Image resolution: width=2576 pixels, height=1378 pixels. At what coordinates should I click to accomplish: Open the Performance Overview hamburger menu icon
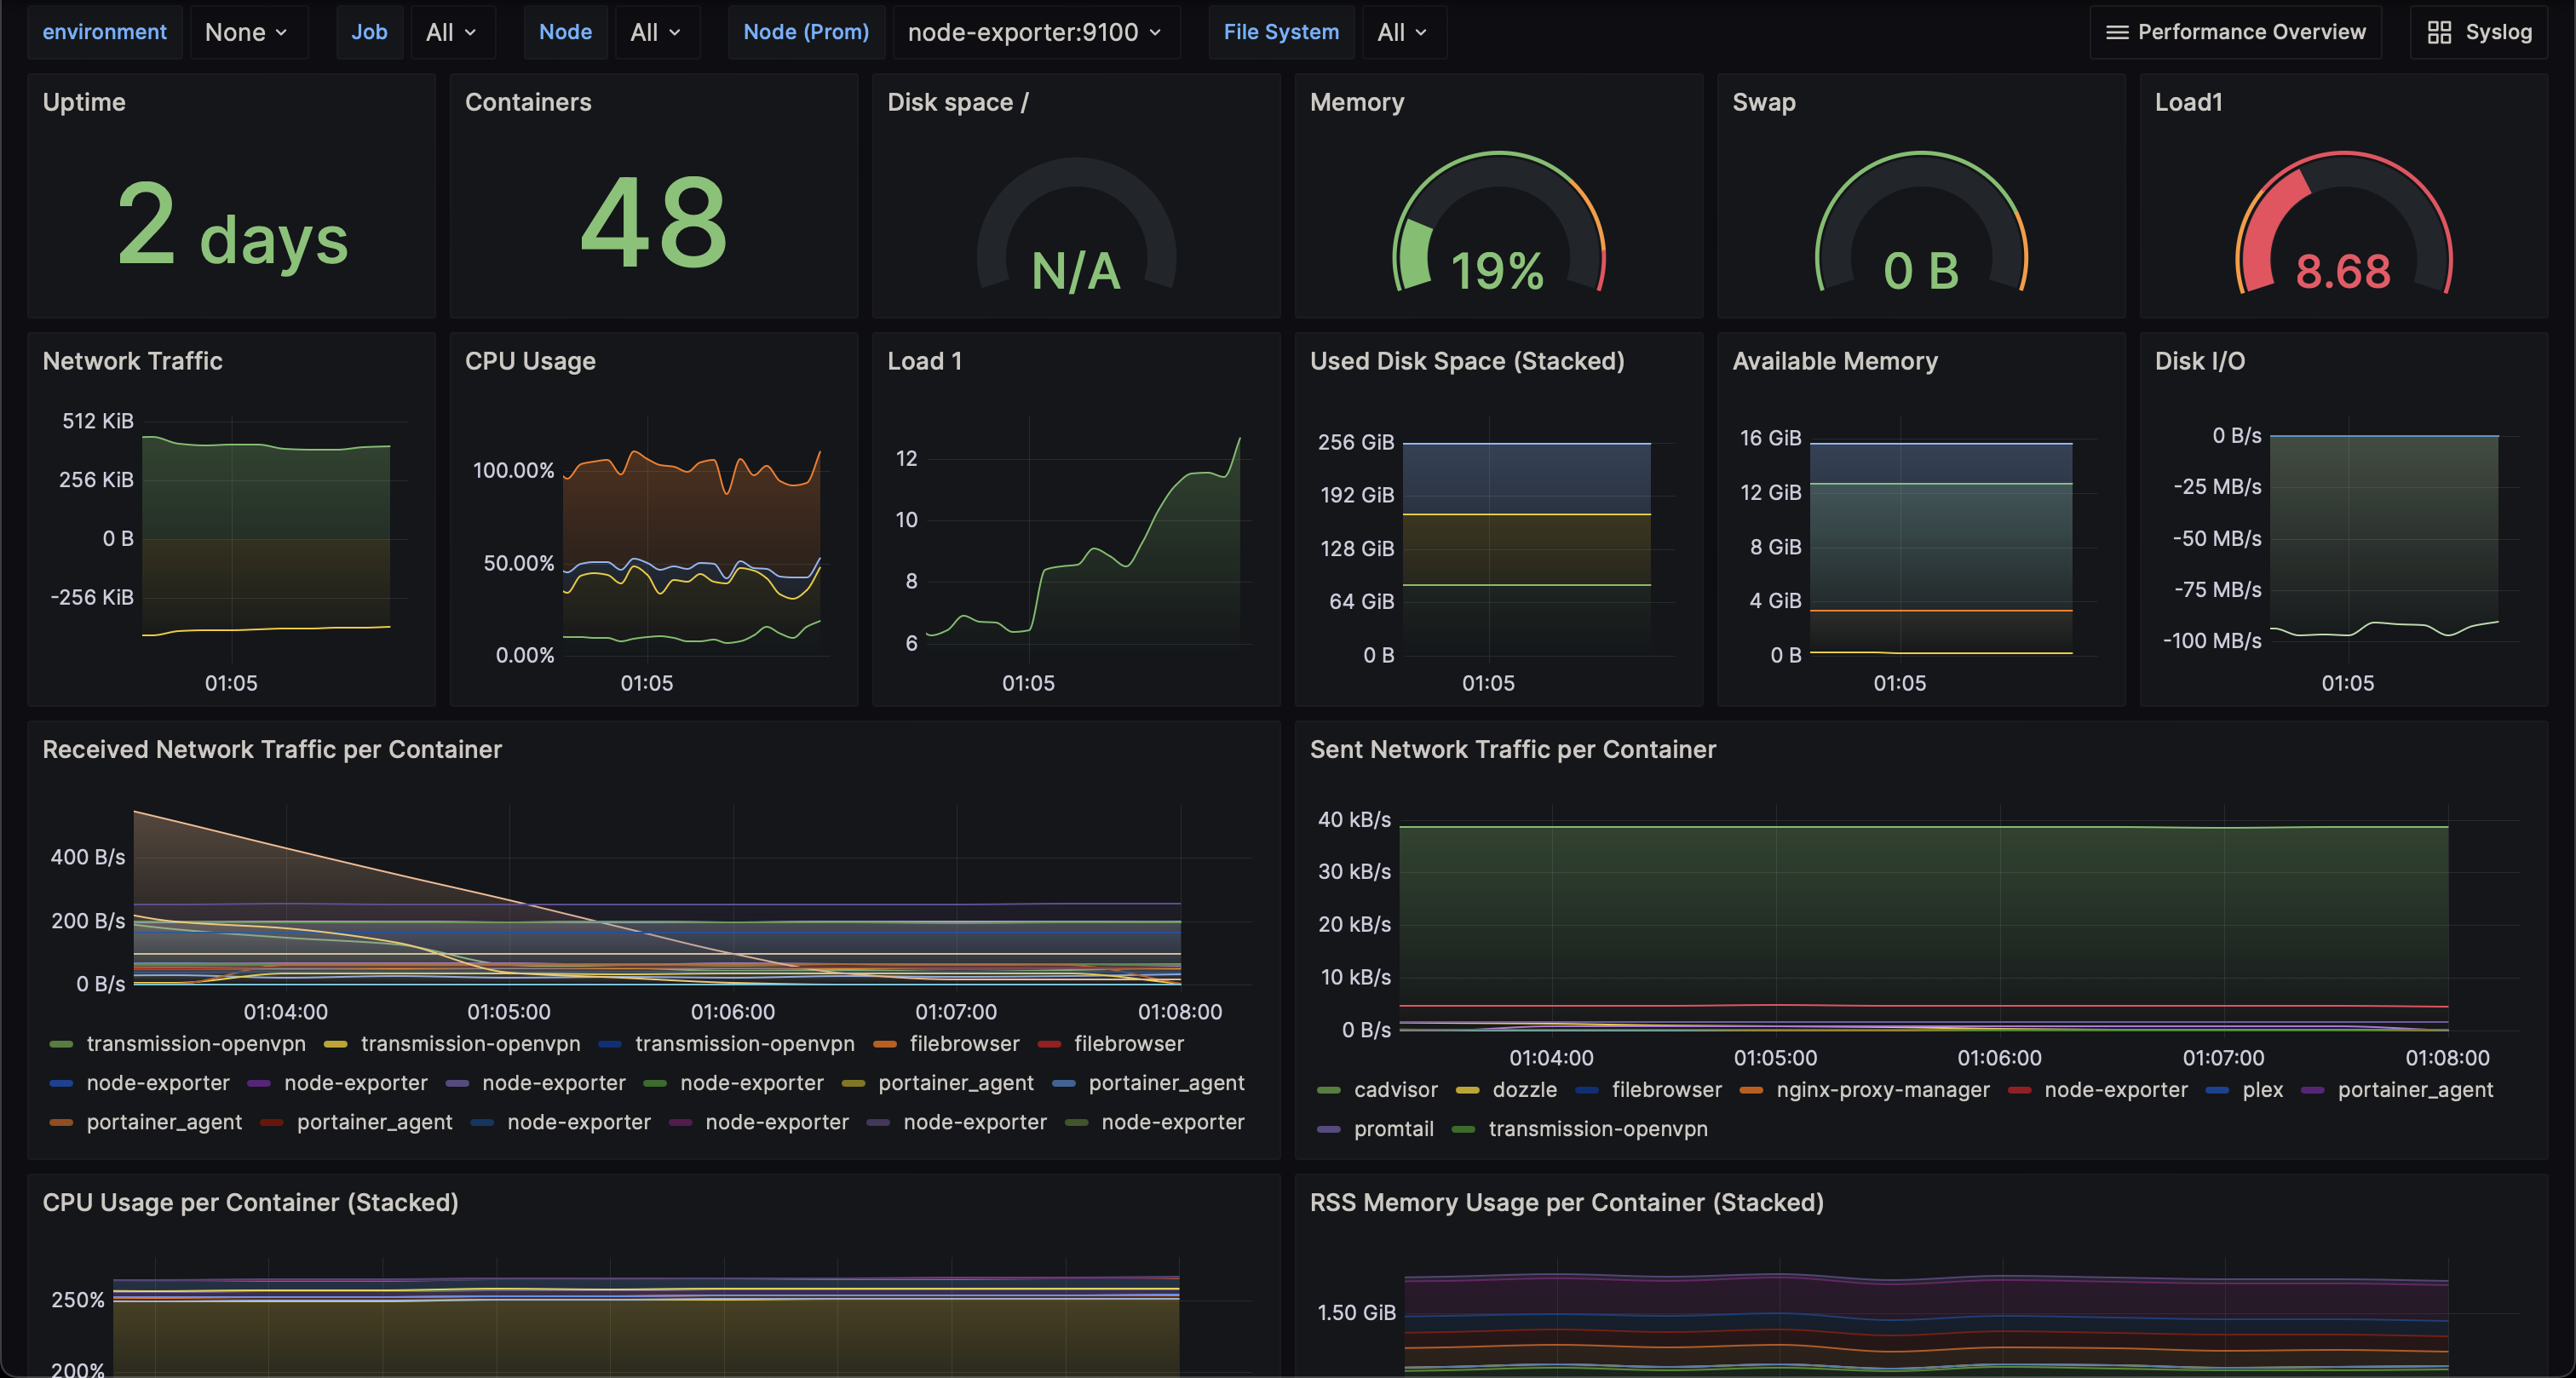click(2116, 32)
